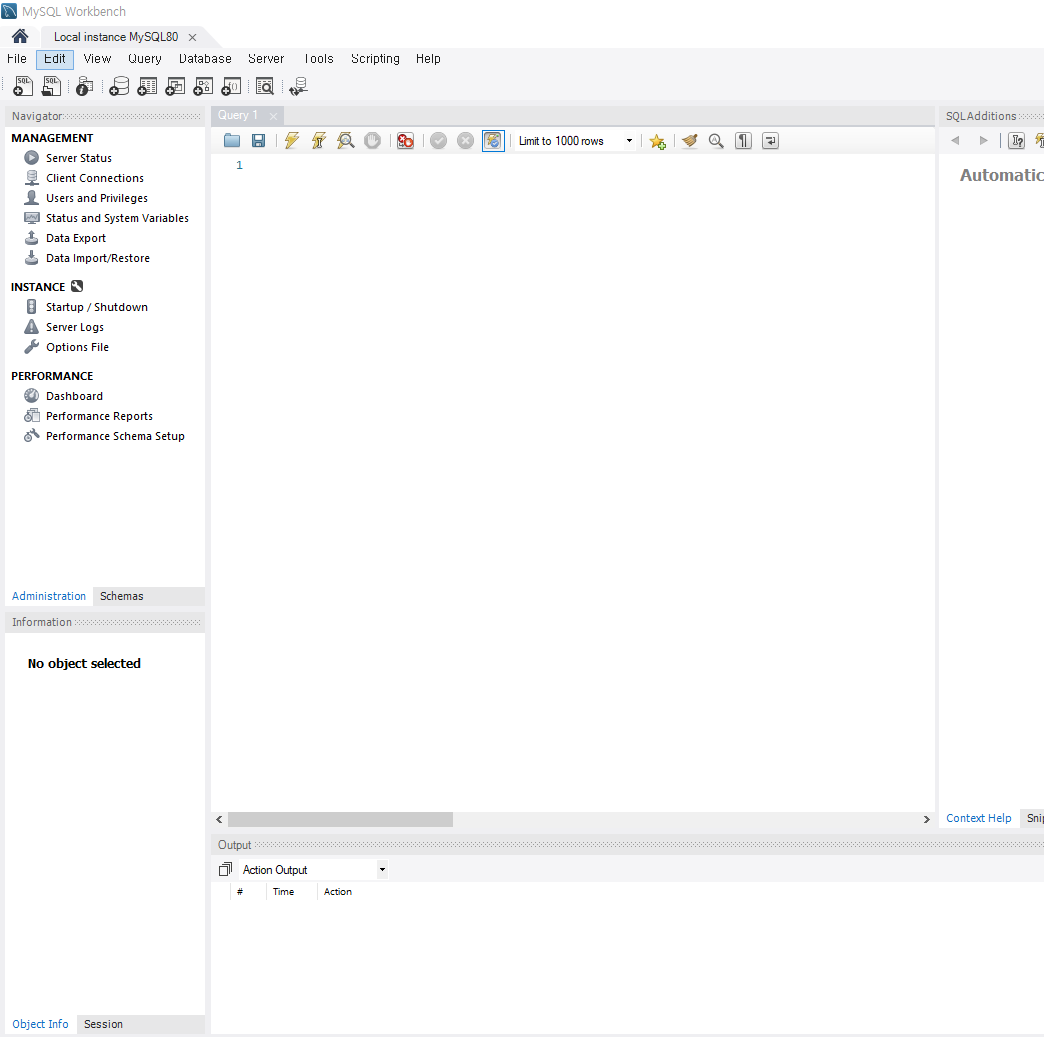
Task: Open the Edit menu
Action: click(55, 59)
